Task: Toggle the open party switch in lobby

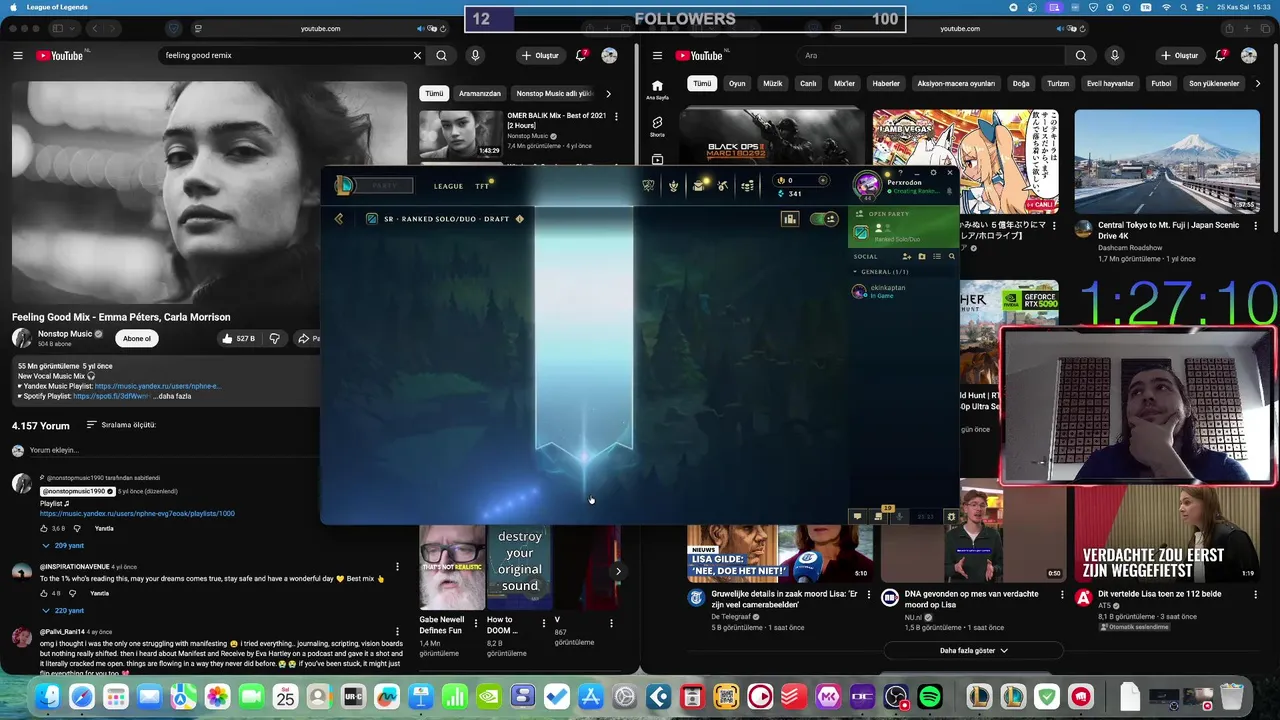Action: coord(824,219)
